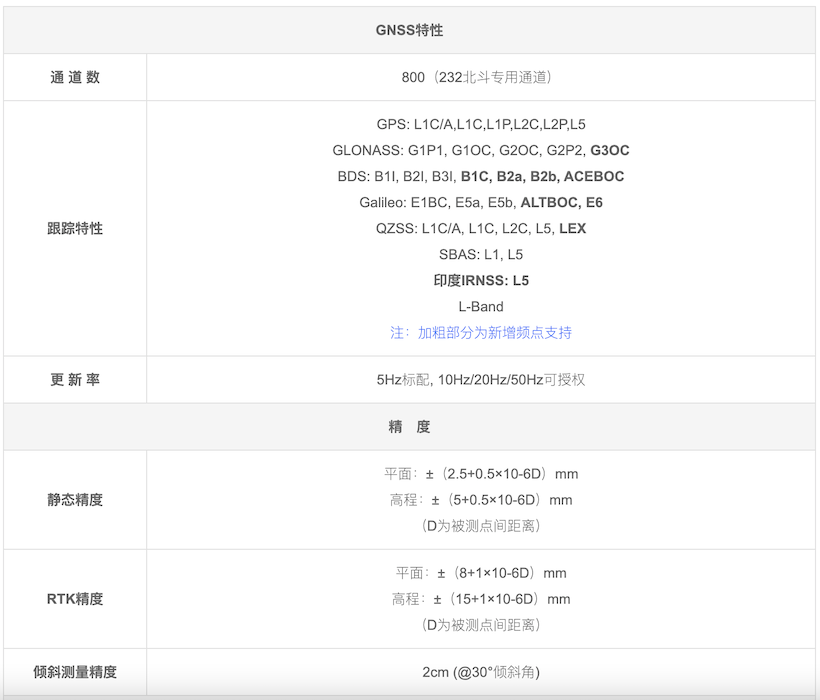Click the 5Hz标配 update rate value

tap(481, 380)
